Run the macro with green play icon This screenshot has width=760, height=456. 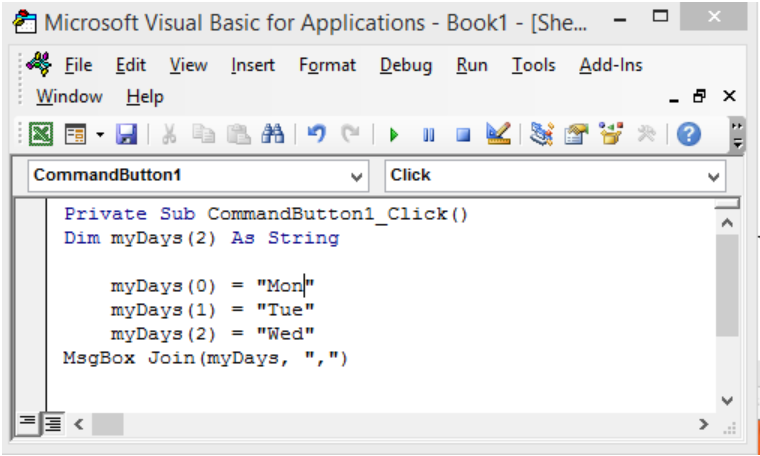pos(395,134)
